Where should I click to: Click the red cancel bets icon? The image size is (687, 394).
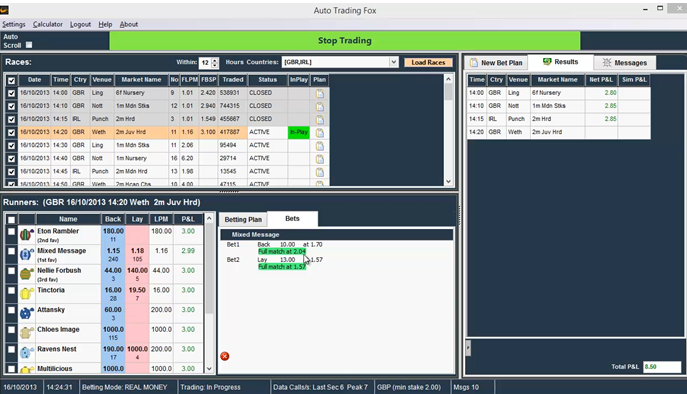pos(225,356)
